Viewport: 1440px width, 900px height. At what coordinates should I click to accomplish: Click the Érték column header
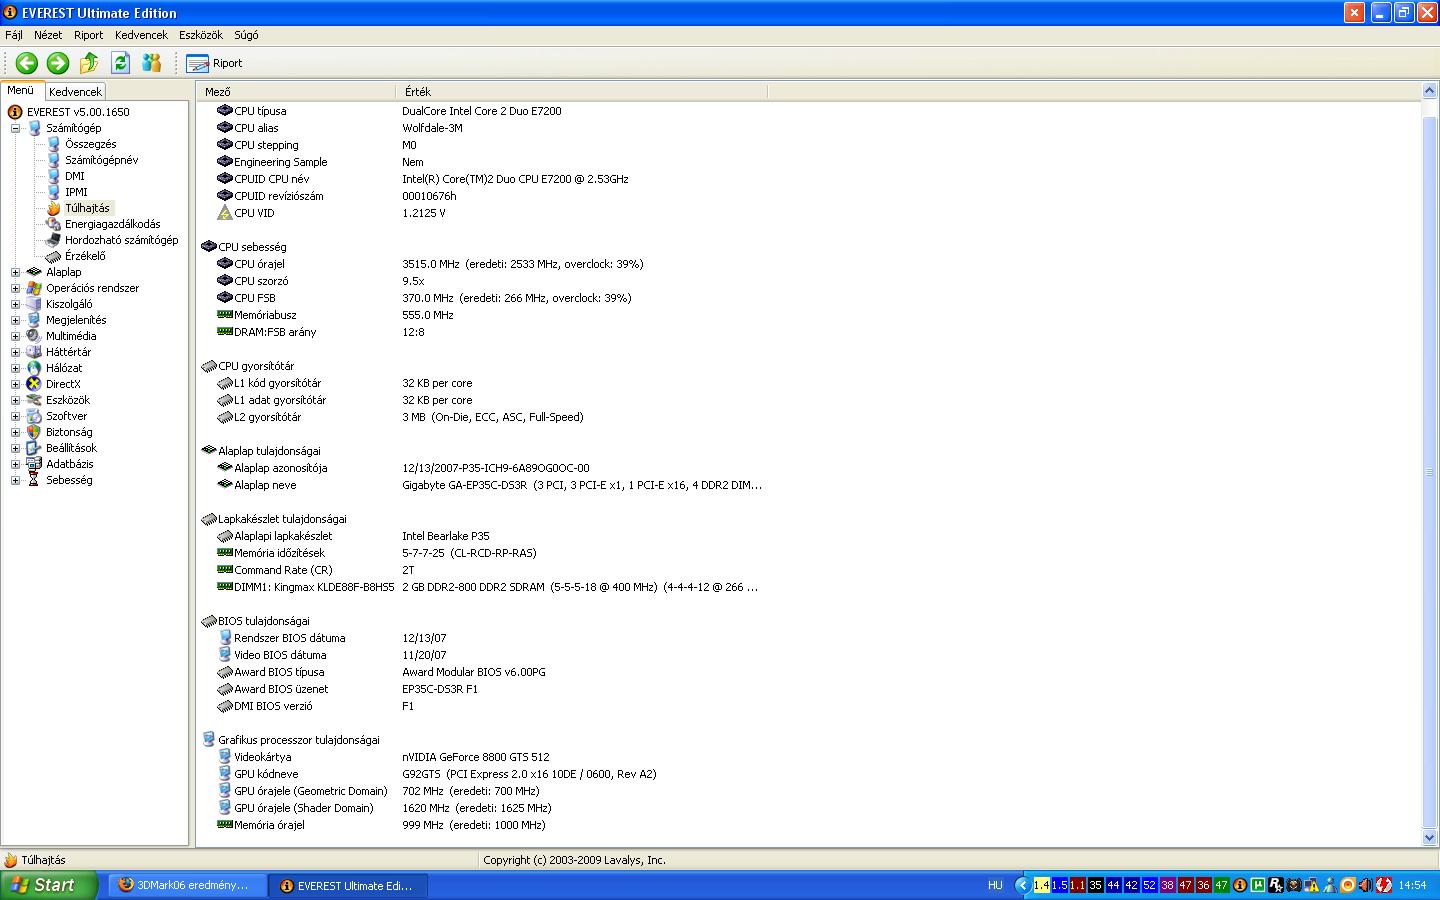click(x=582, y=91)
